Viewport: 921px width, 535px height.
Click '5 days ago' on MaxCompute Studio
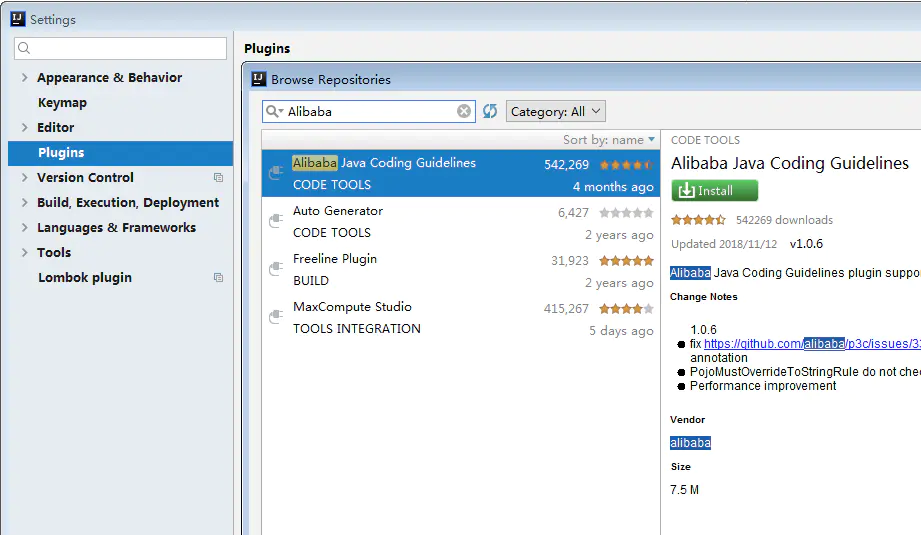point(621,331)
